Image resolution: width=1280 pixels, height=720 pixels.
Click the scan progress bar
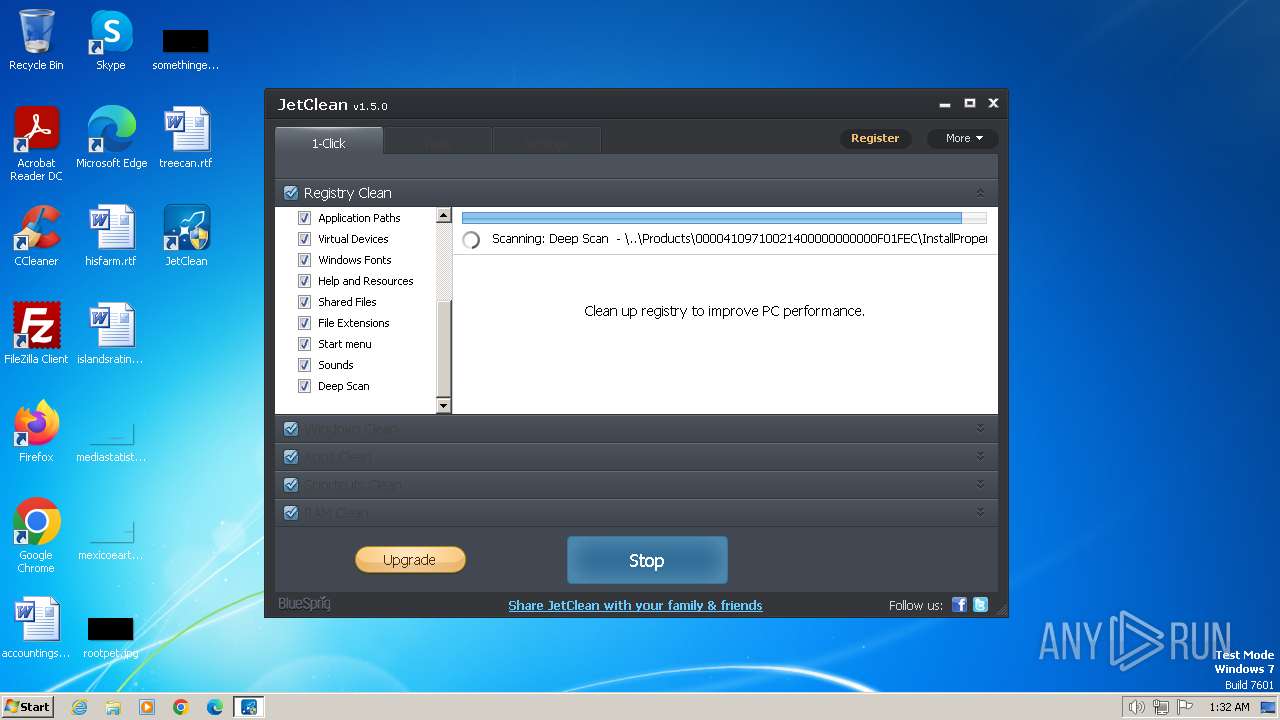pos(724,217)
